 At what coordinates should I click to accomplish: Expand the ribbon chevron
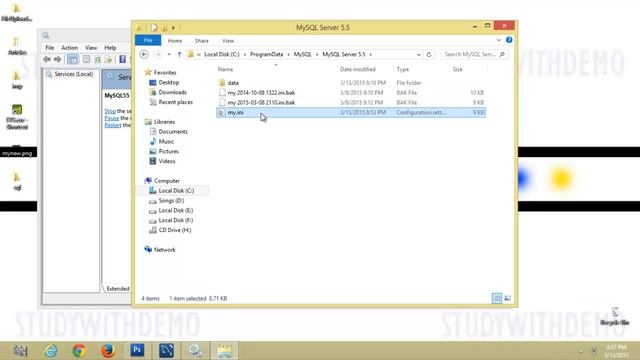499,40
